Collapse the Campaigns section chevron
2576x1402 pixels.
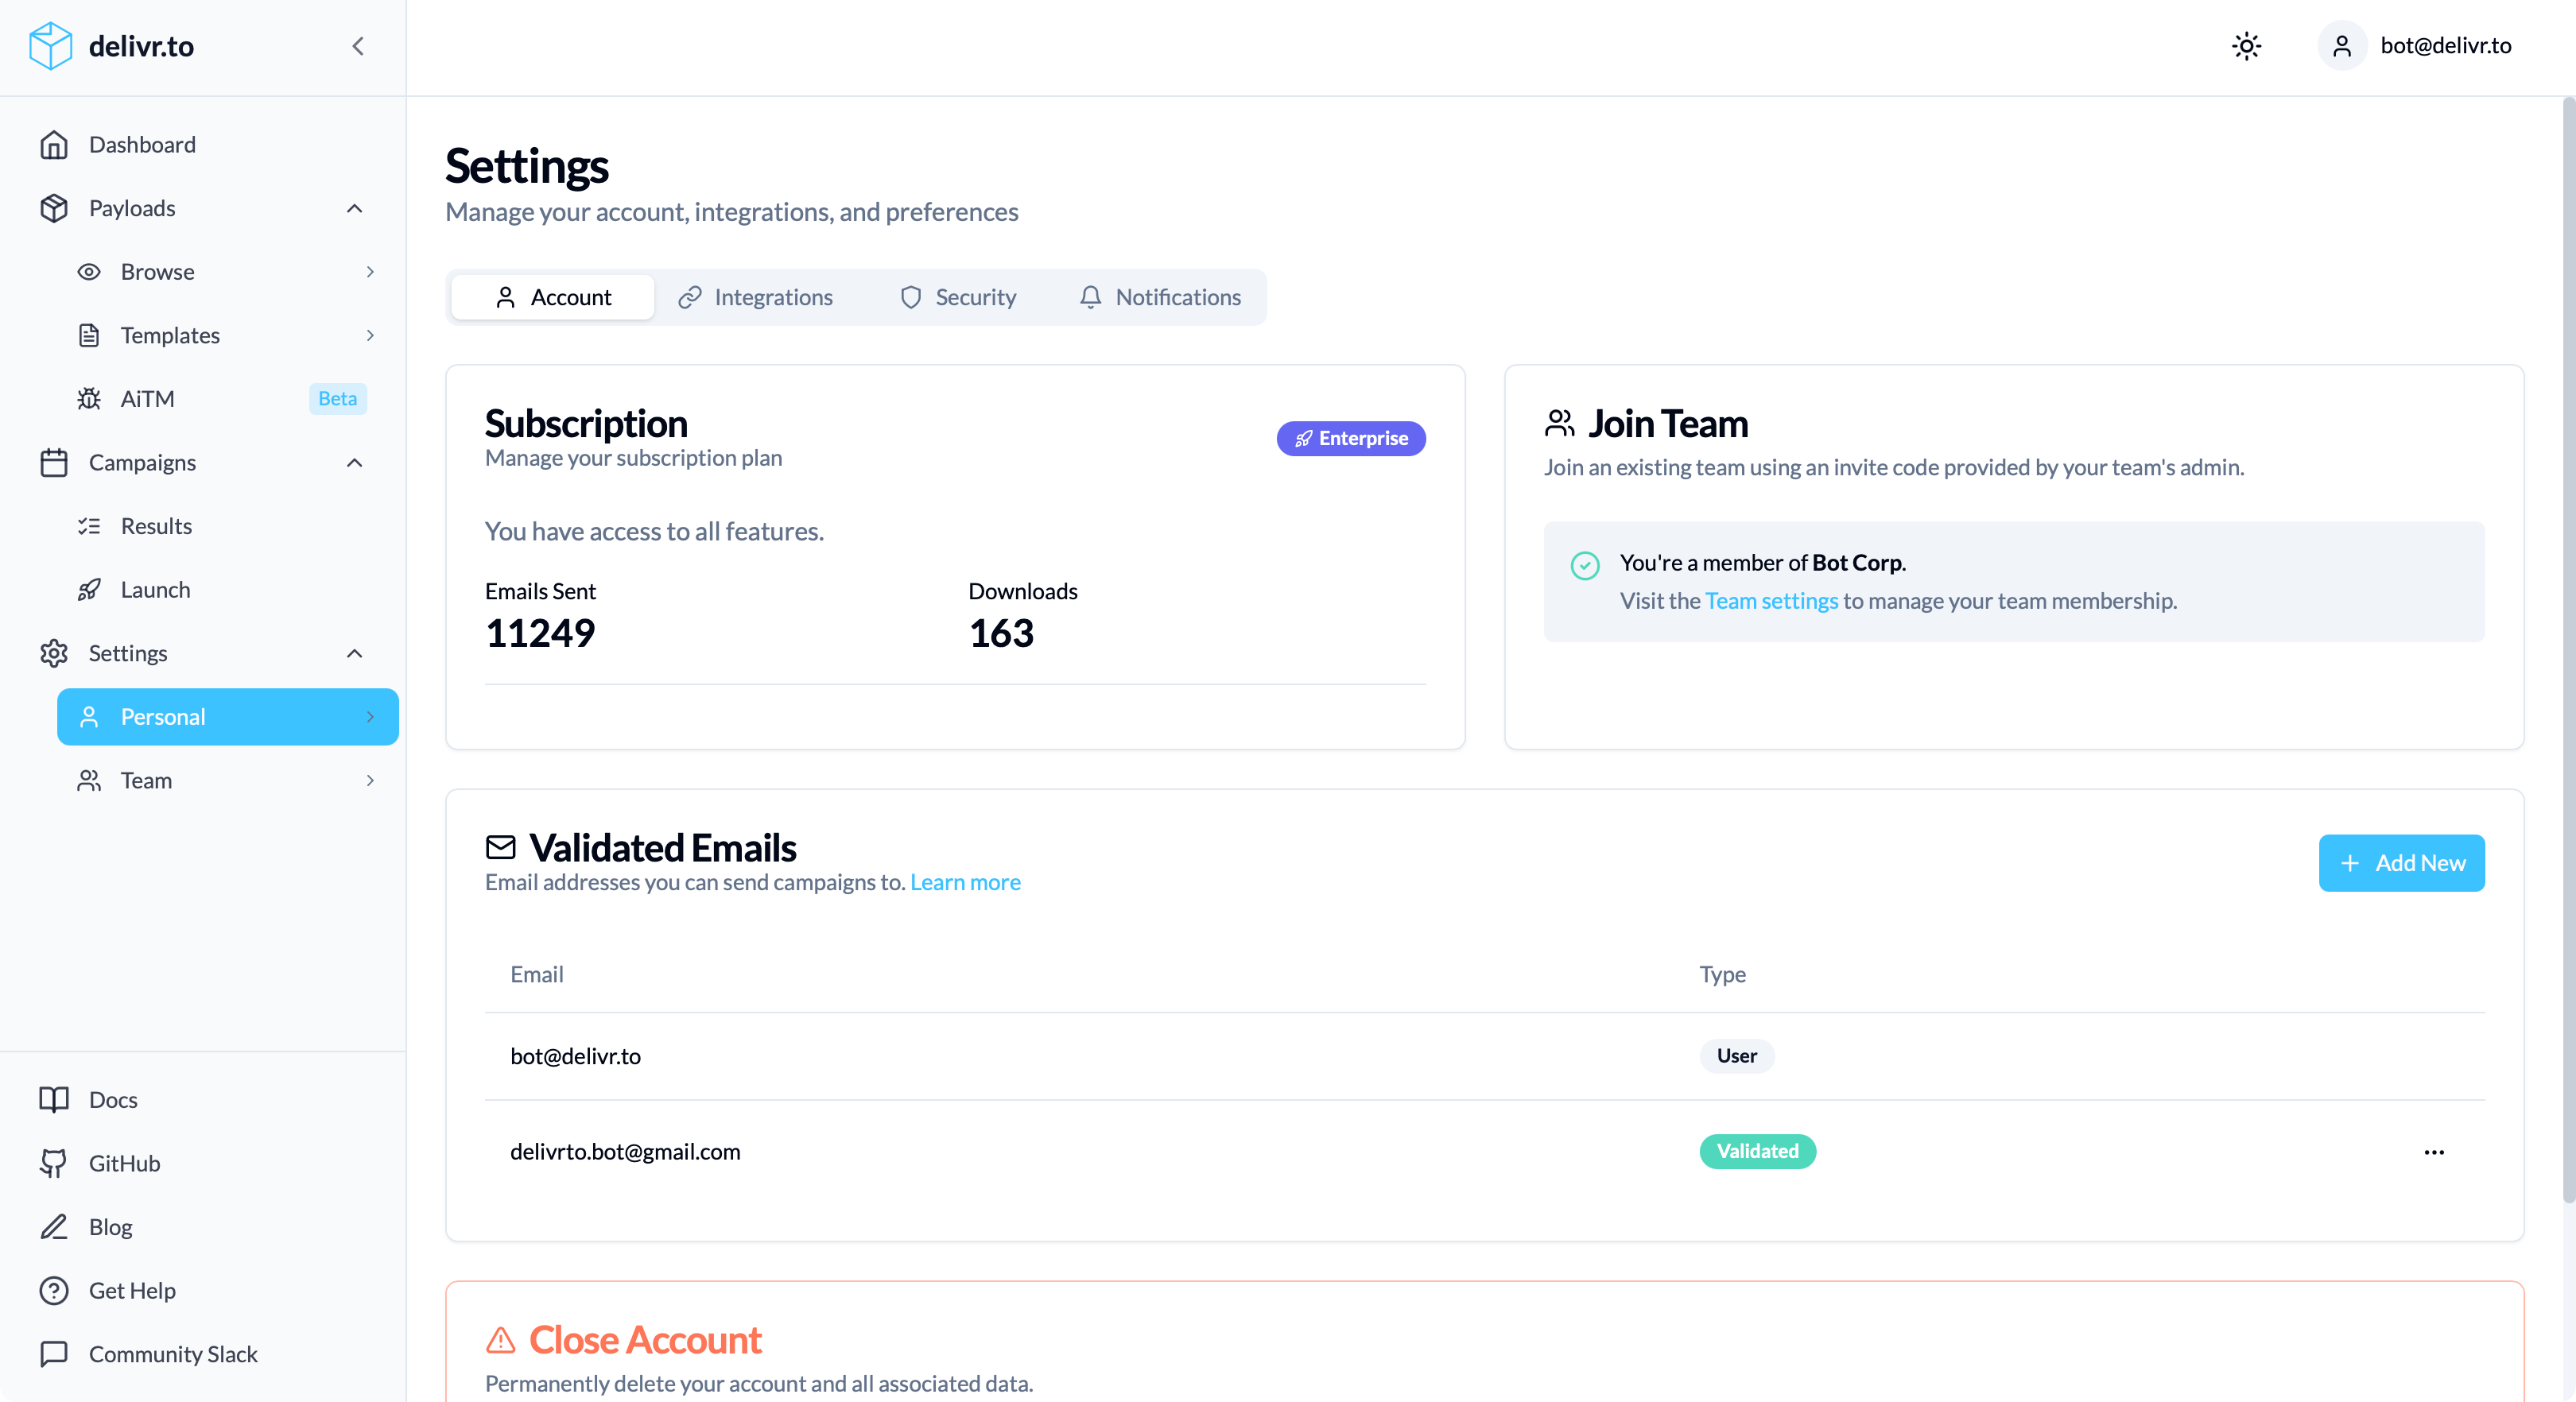[x=354, y=463]
